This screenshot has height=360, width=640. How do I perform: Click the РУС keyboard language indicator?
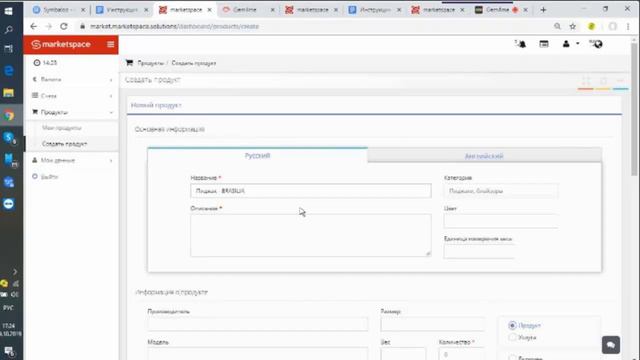[x=8, y=308]
